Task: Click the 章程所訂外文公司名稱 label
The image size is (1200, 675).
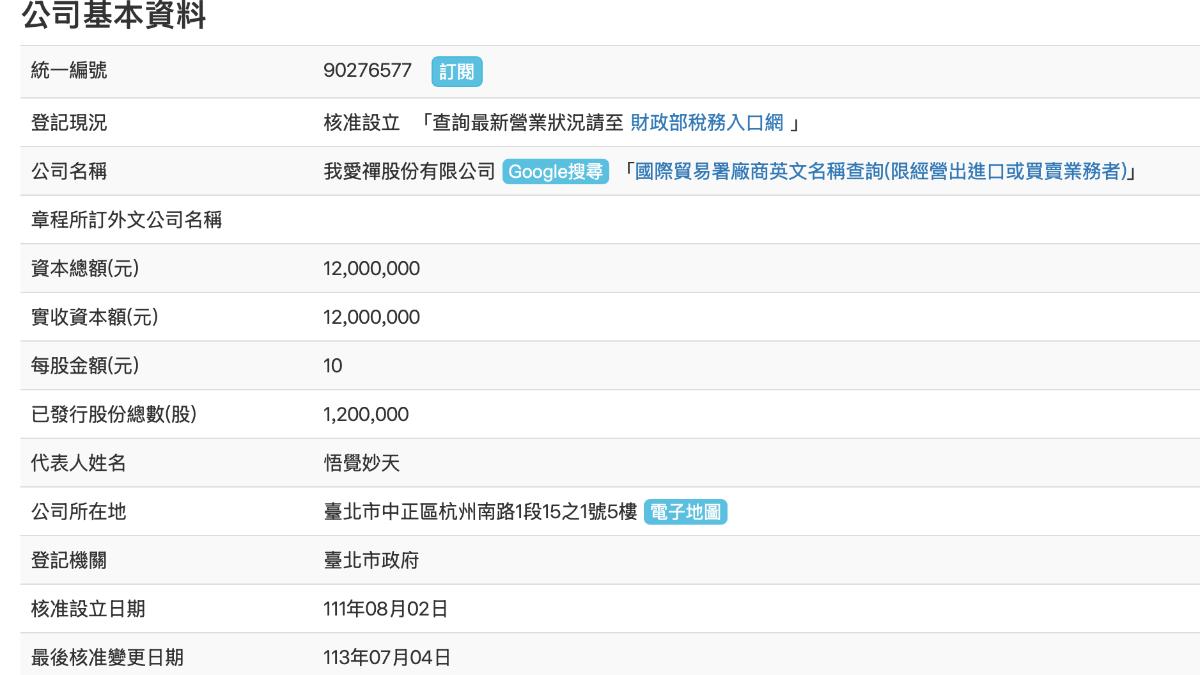Action: pos(126,220)
